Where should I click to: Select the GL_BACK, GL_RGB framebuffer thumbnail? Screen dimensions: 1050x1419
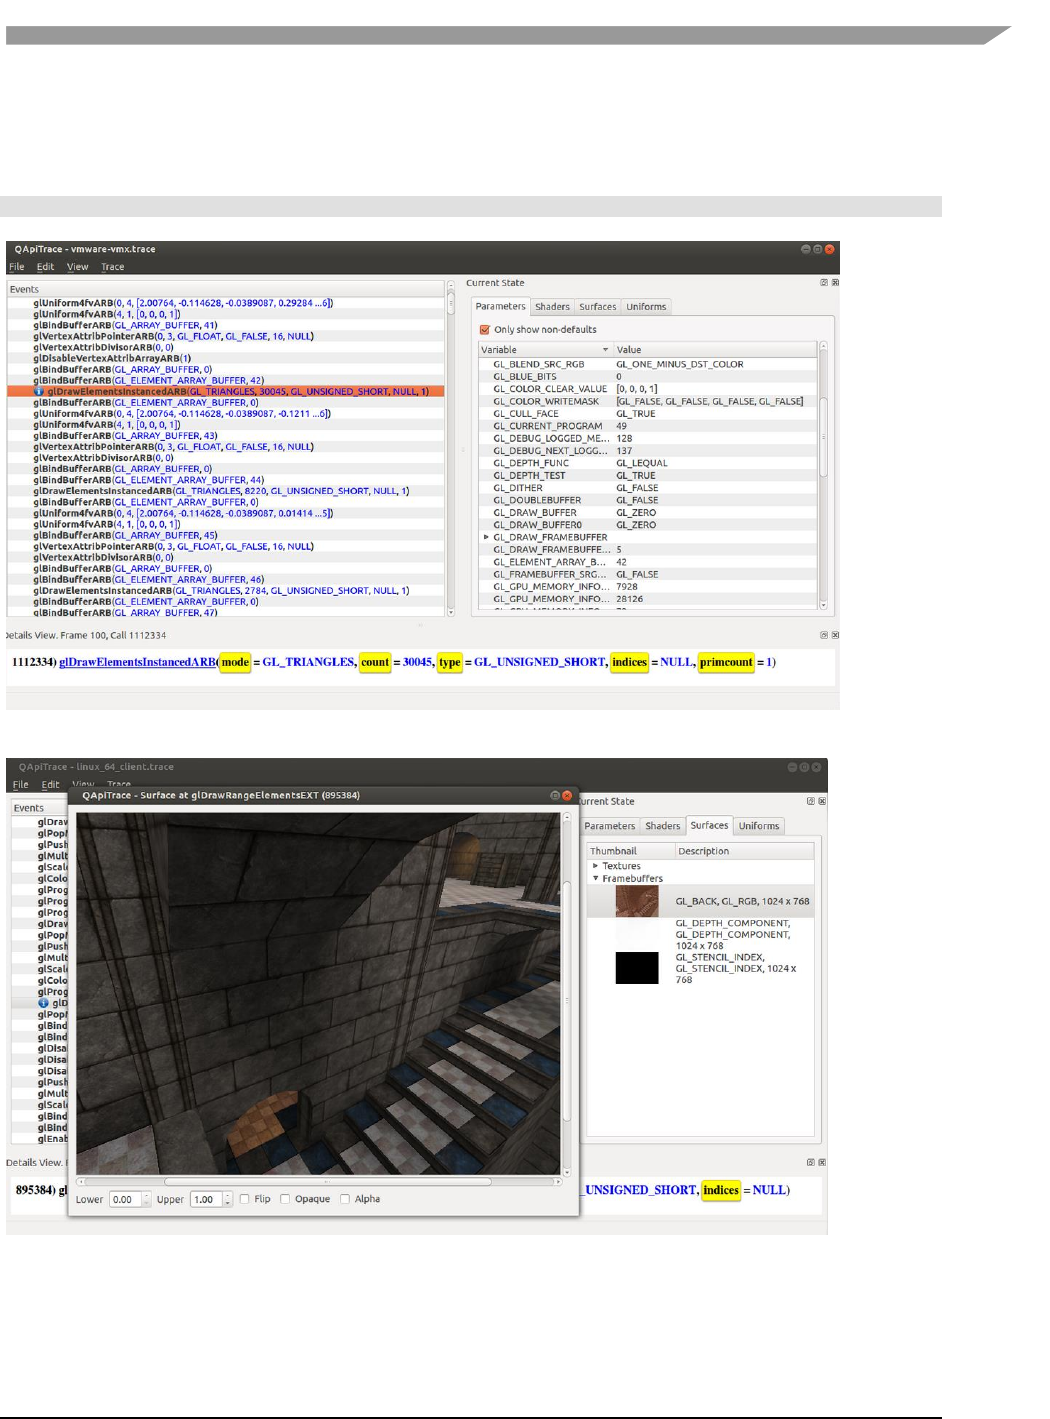(x=637, y=901)
